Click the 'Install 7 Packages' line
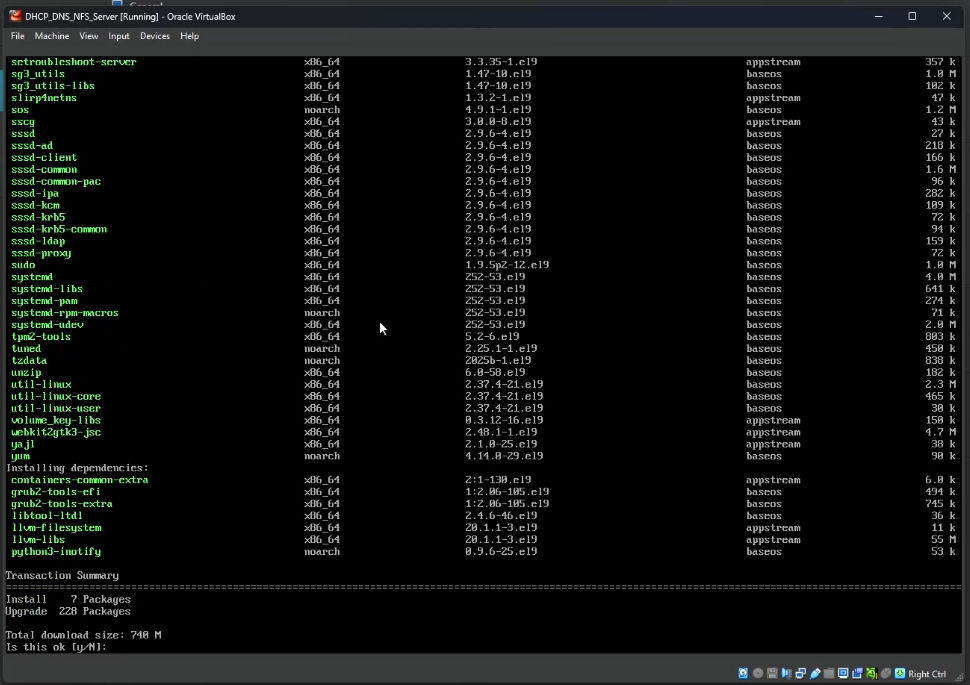The width and height of the screenshot is (970, 685). [x=68, y=600]
